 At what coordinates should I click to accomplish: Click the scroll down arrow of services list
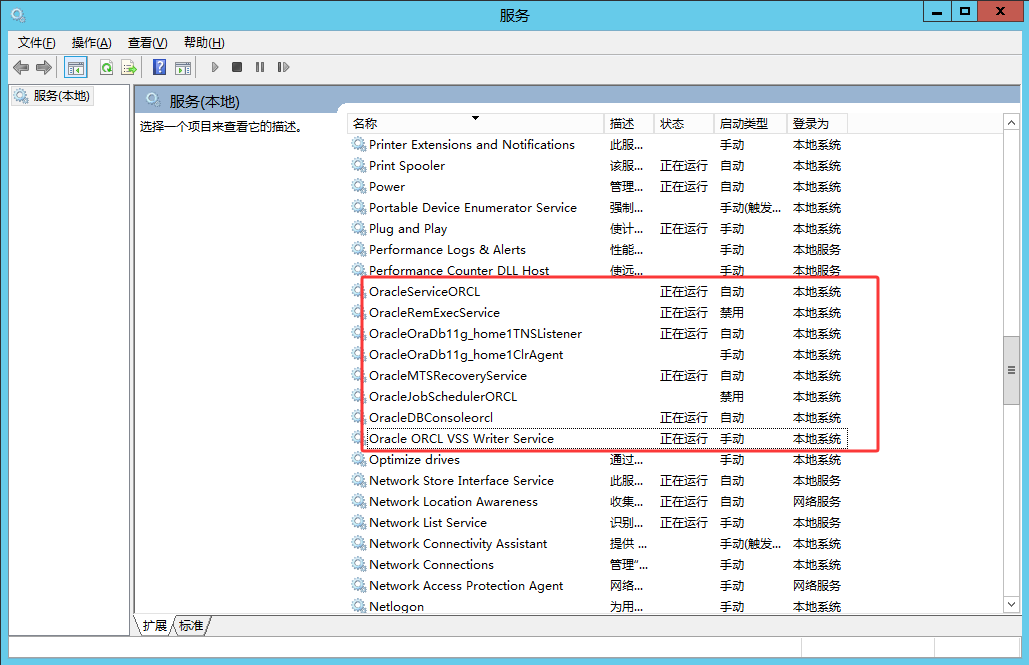pos(1011,605)
